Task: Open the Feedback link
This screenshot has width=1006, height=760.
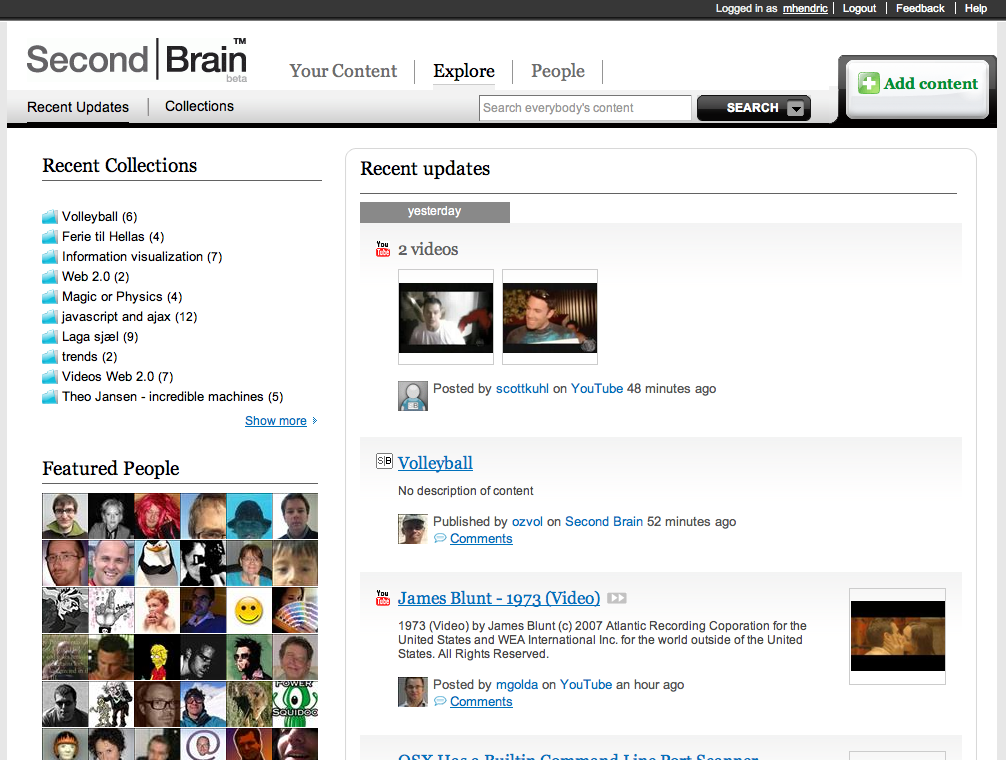Action: pyautogui.click(x=920, y=8)
